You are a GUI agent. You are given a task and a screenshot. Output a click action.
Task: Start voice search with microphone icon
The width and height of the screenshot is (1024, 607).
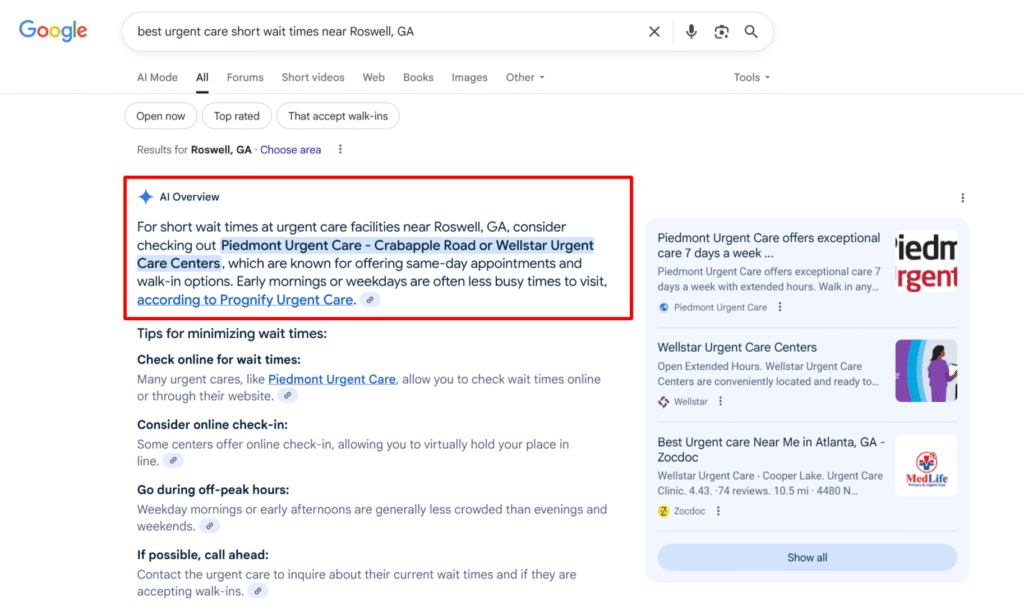691,31
